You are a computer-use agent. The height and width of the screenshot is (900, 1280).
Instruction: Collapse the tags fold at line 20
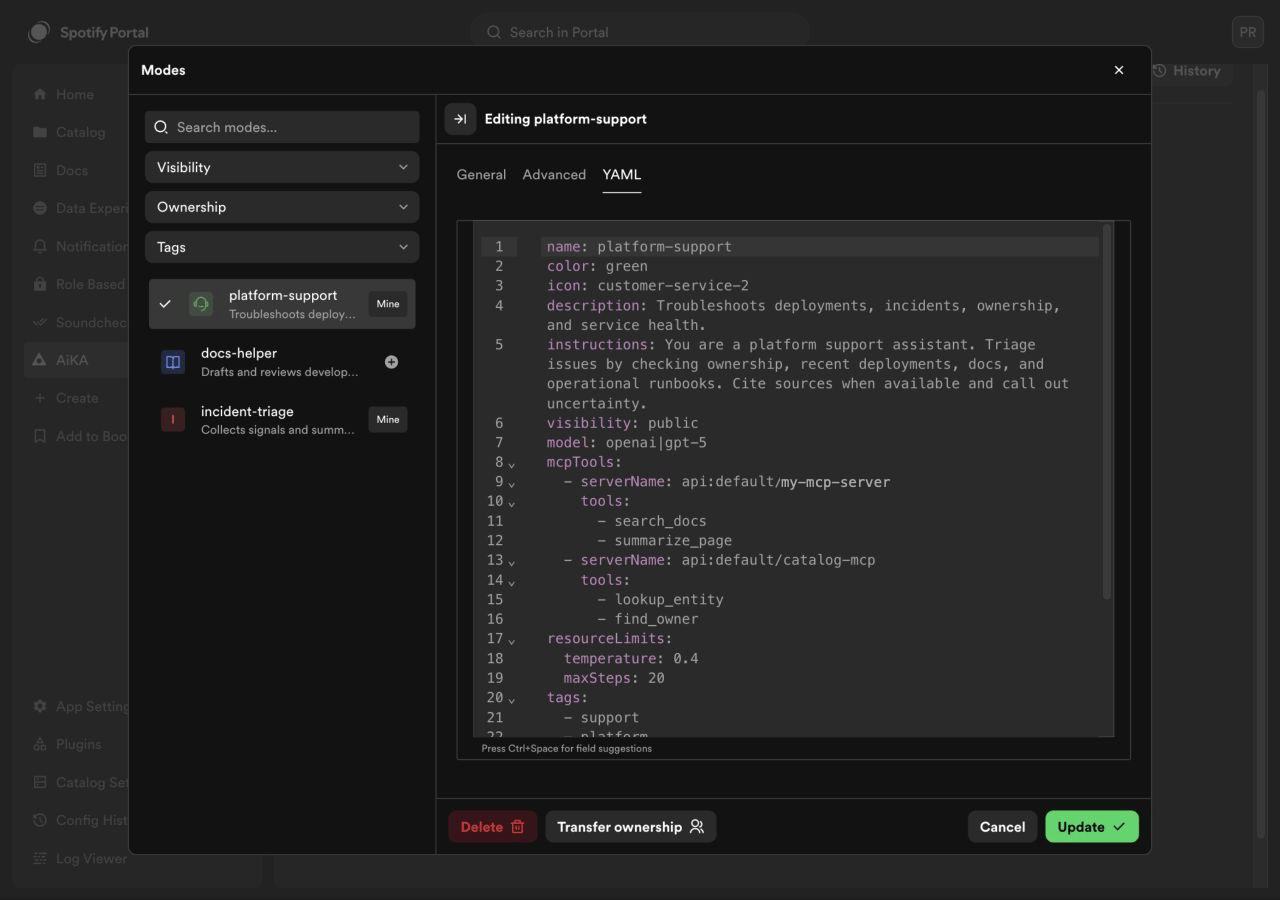tap(511, 699)
